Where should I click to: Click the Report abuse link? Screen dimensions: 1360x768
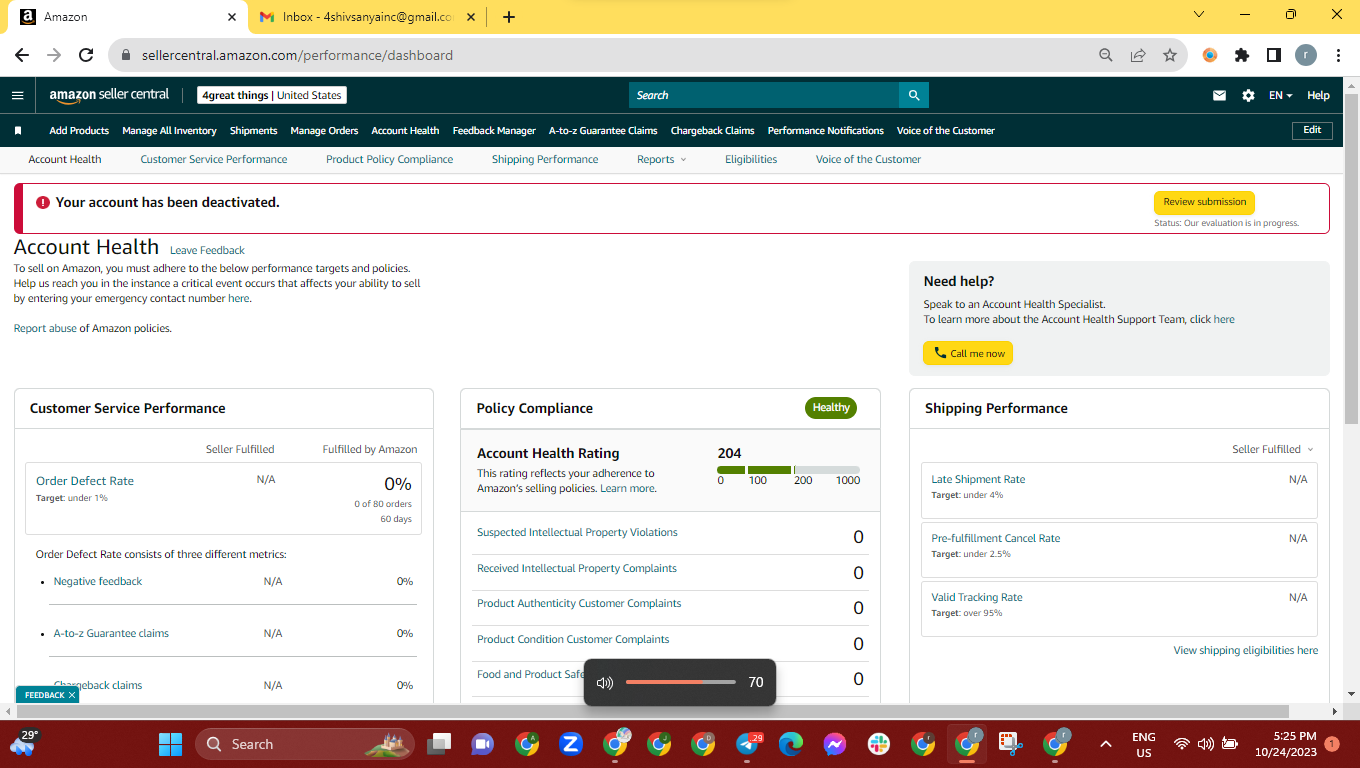click(x=45, y=328)
